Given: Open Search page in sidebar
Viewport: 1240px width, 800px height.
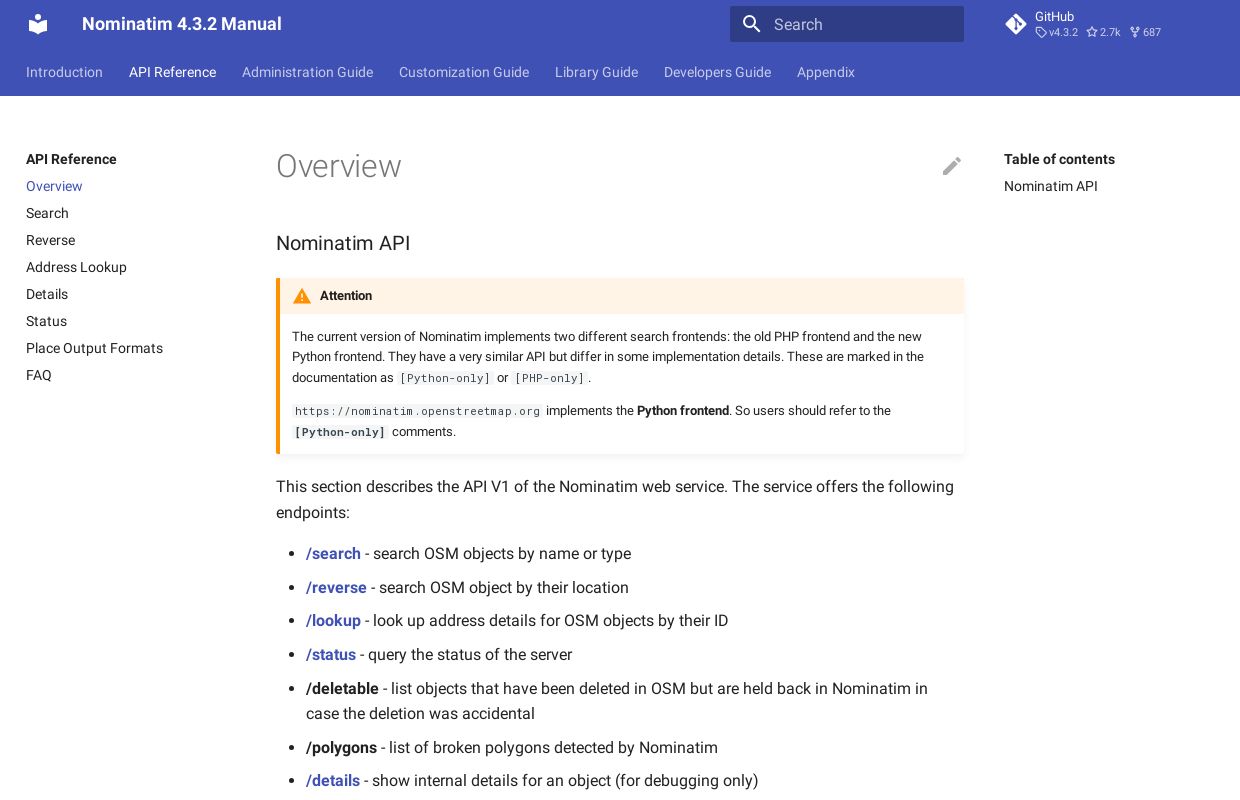Looking at the screenshot, I should [47, 213].
